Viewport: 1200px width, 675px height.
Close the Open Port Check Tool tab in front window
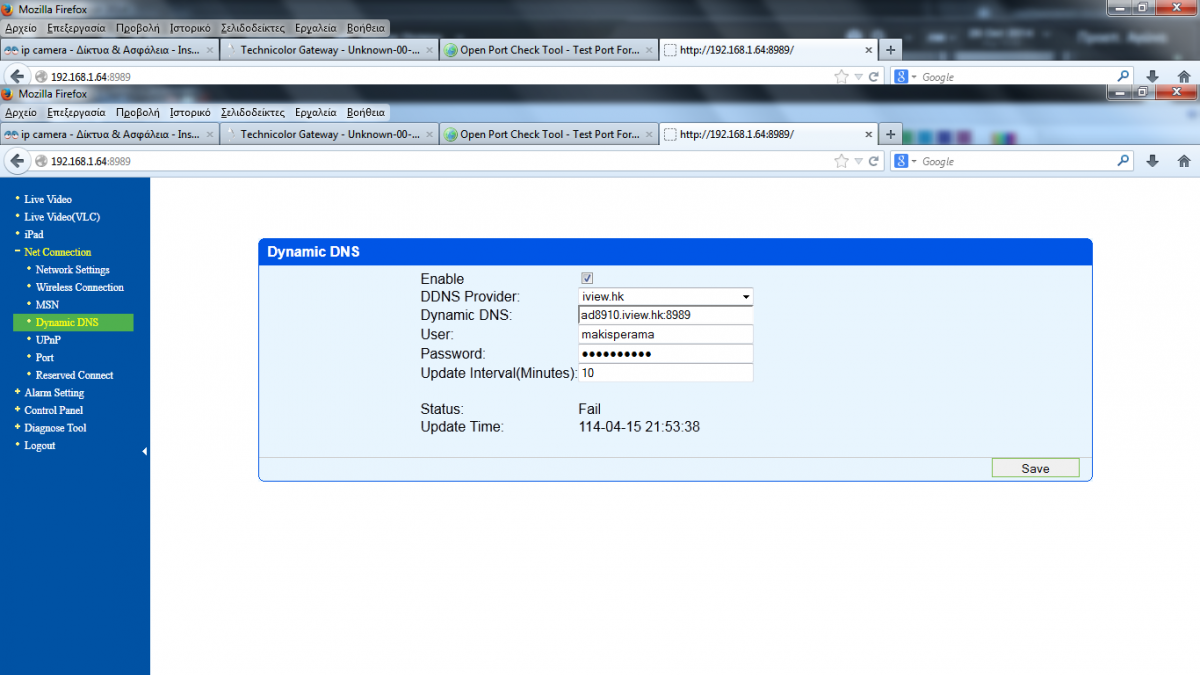(649, 134)
